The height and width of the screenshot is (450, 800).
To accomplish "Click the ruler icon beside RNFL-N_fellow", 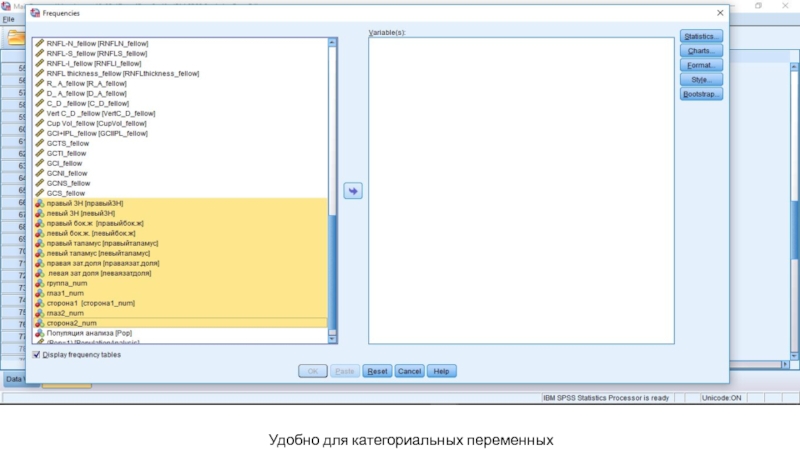I will pos(40,43).
